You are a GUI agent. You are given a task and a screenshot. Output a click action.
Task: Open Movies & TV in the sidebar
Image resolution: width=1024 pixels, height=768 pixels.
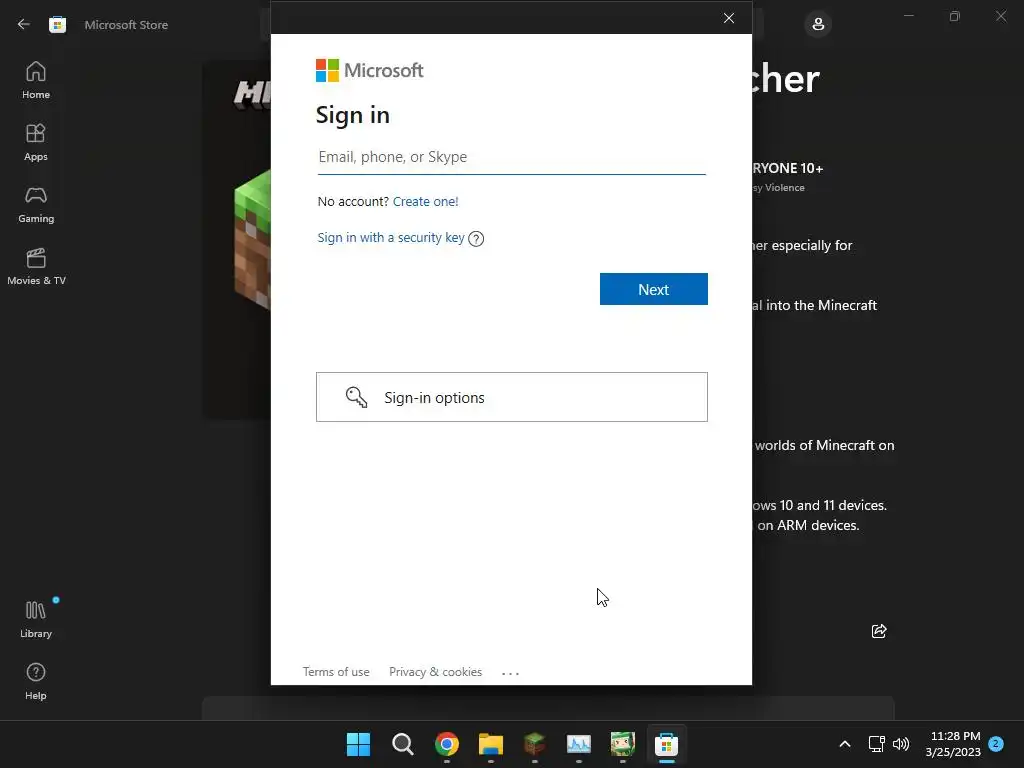coord(36,266)
